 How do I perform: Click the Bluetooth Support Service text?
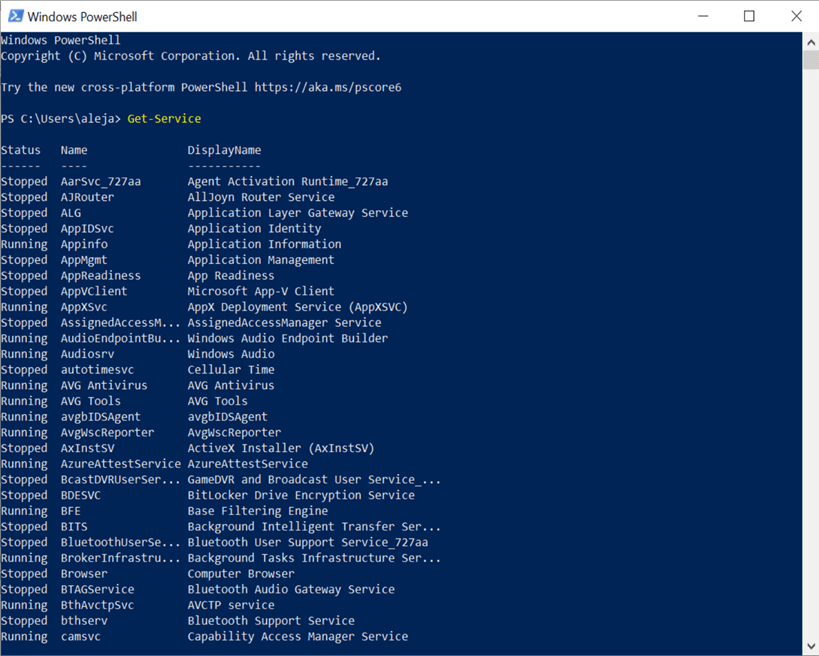point(271,620)
